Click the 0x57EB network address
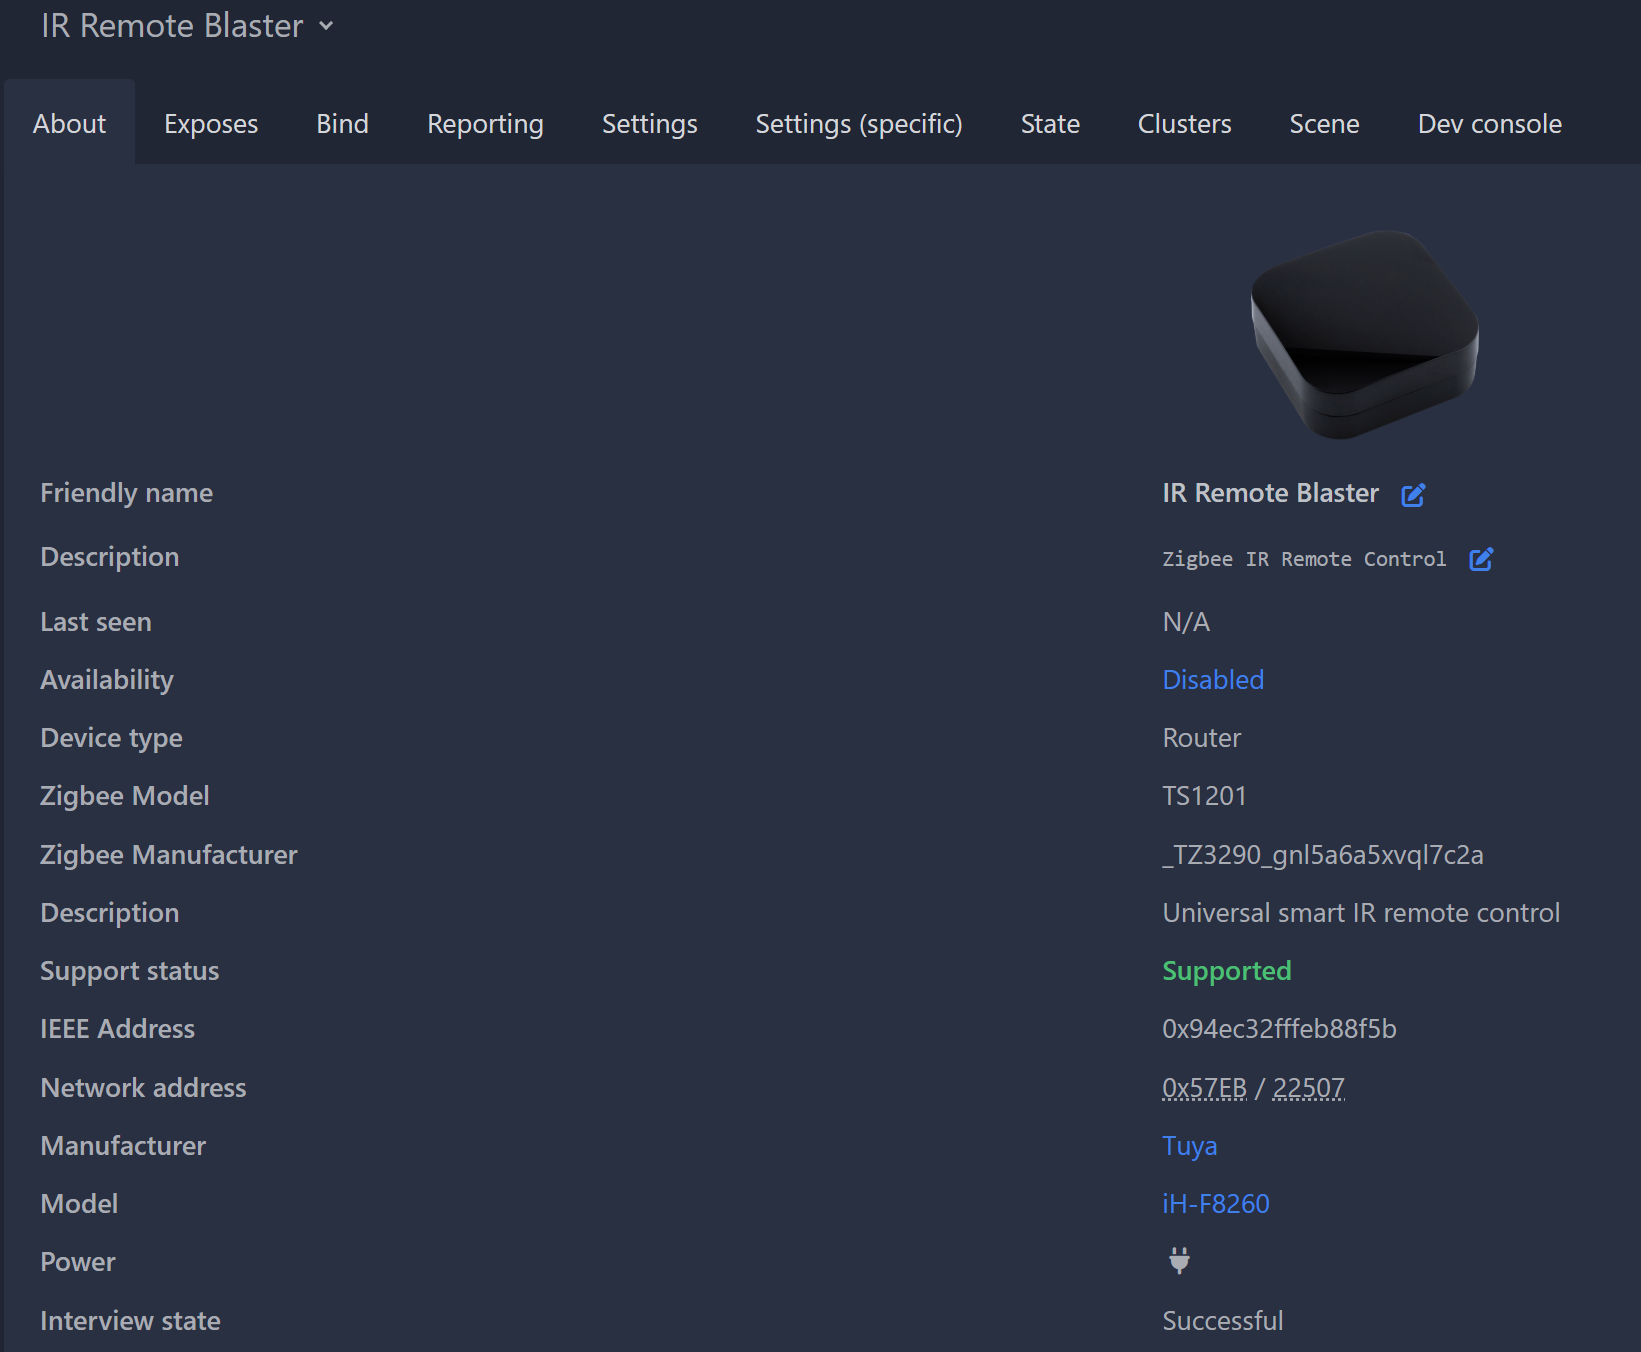This screenshot has width=1641, height=1352. click(1204, 1088)
